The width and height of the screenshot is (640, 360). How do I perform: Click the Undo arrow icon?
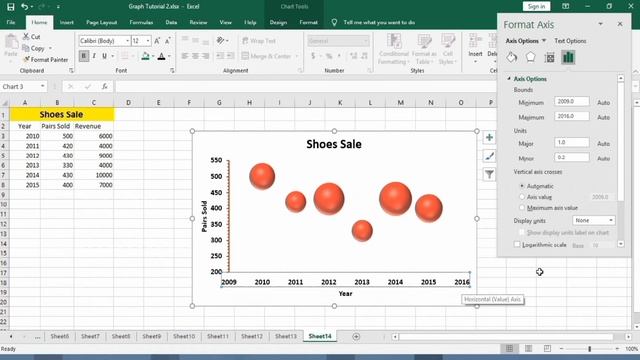25,7
